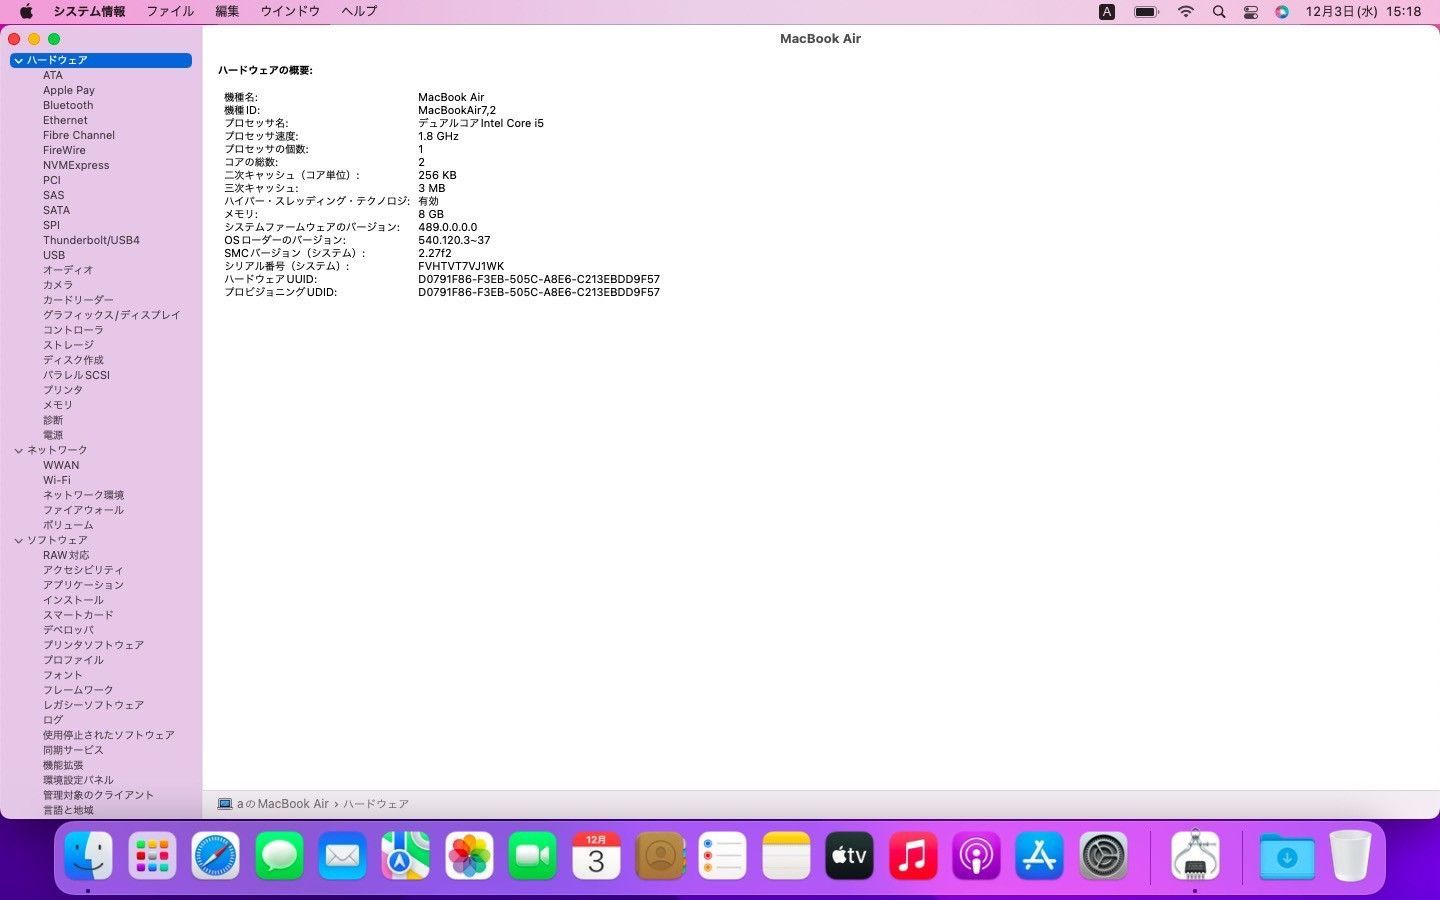This screenshot has height=900, width=1440.
Task: Click the date and time display
Action: coord(1363,12)
